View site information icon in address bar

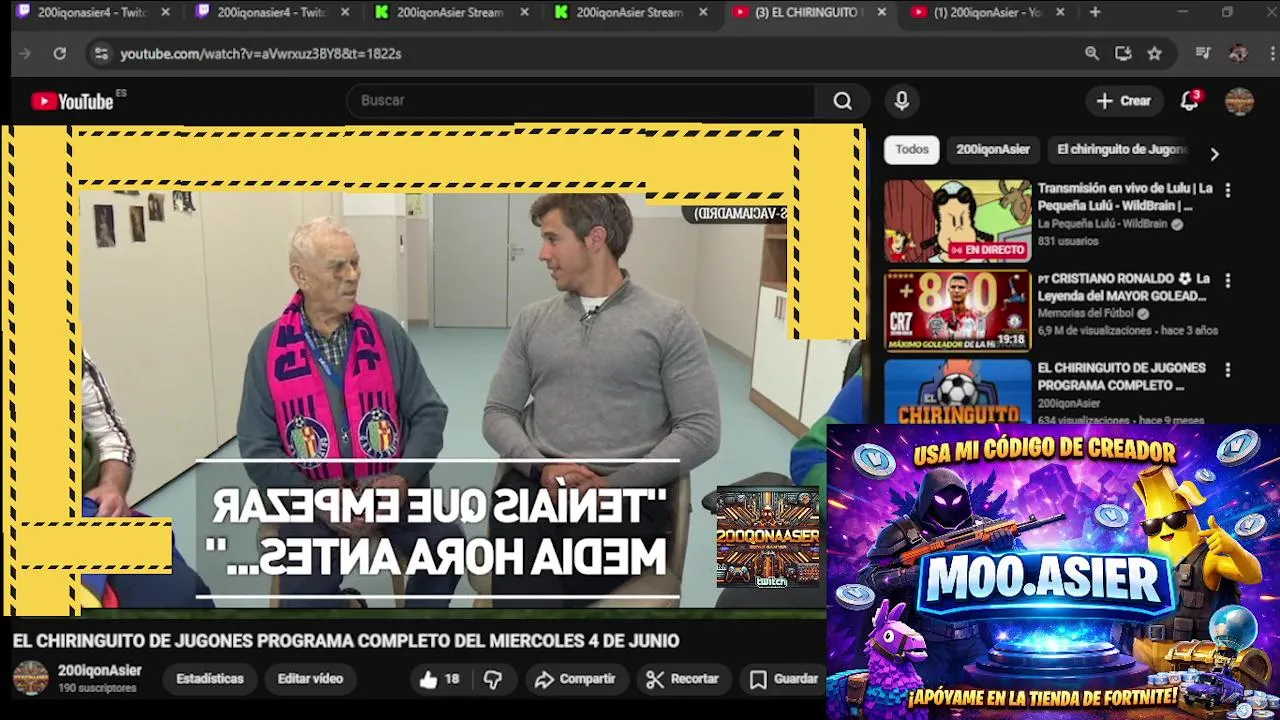(x=100, y=54)
